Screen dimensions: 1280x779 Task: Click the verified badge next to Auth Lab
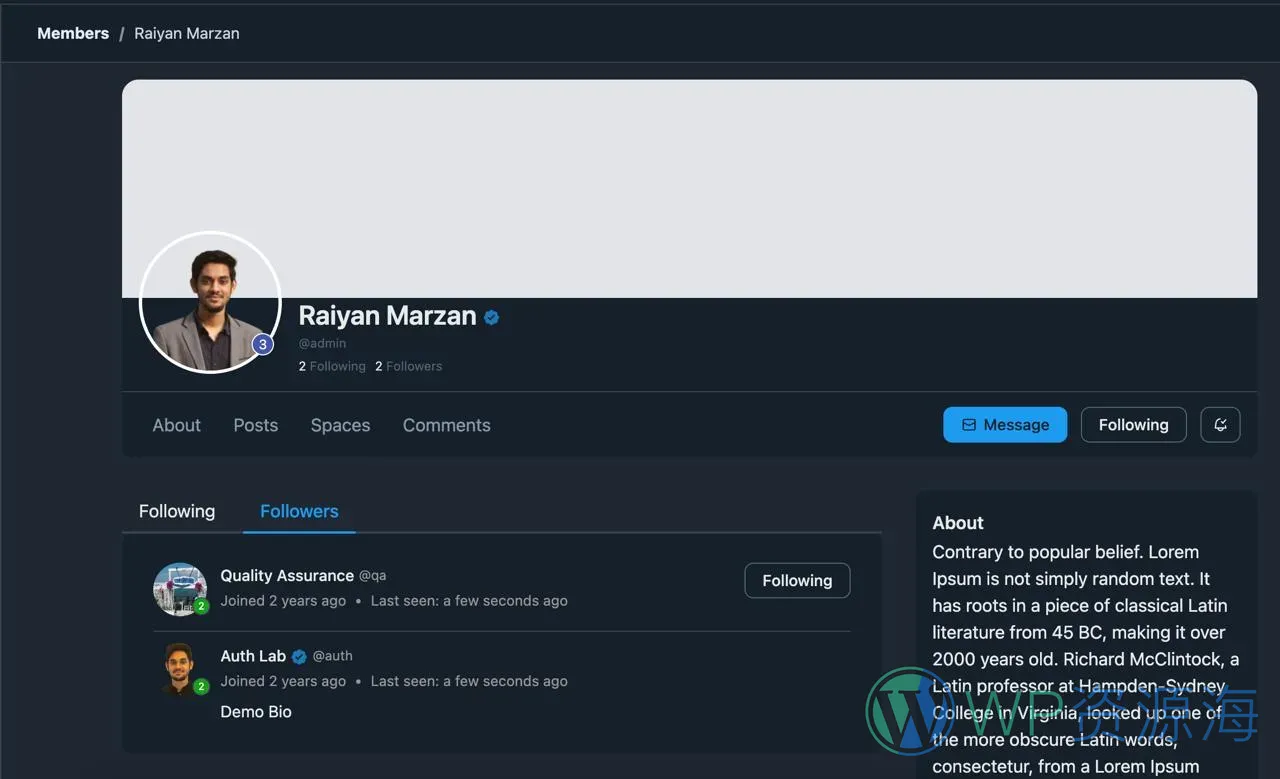[x=299, y=657]
